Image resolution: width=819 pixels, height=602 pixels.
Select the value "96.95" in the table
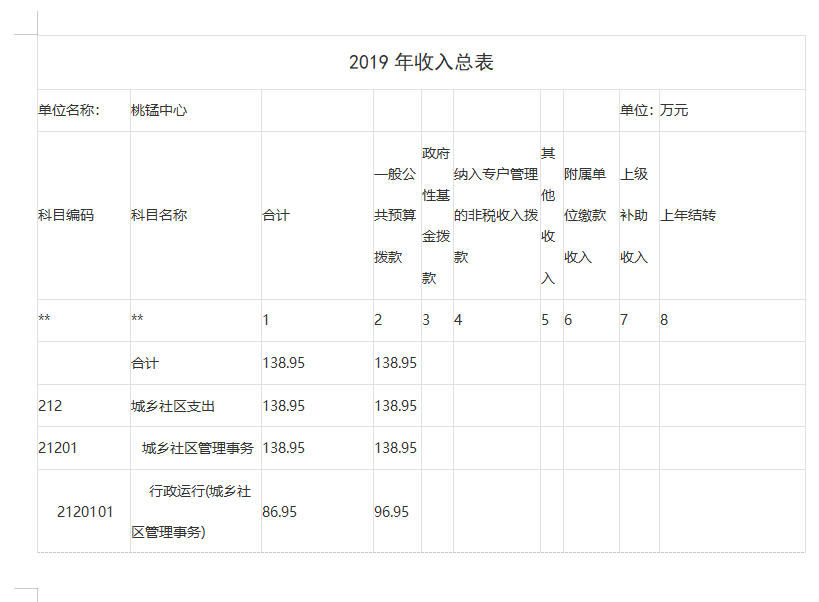pos(391,512)
